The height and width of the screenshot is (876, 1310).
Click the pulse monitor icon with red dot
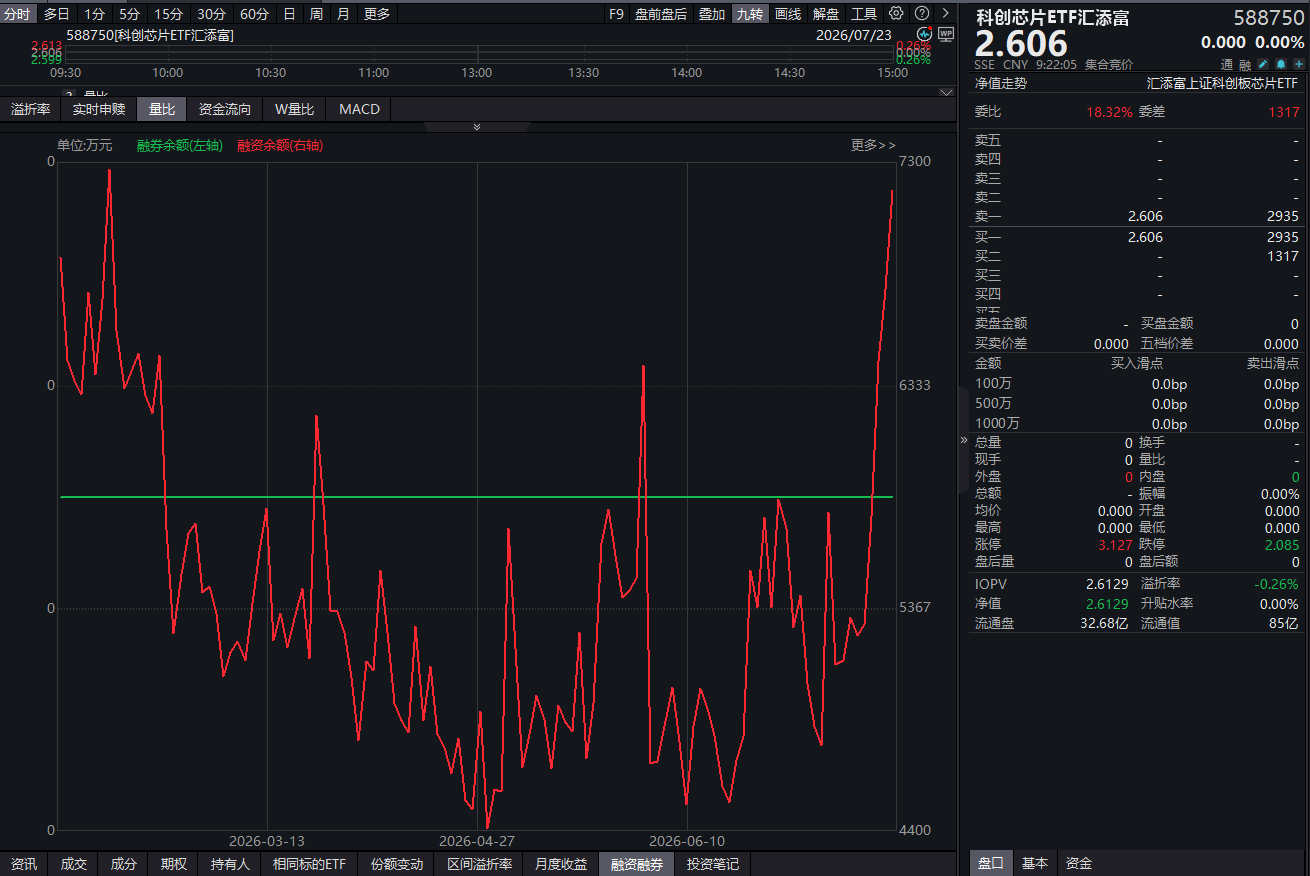[924, 33]
